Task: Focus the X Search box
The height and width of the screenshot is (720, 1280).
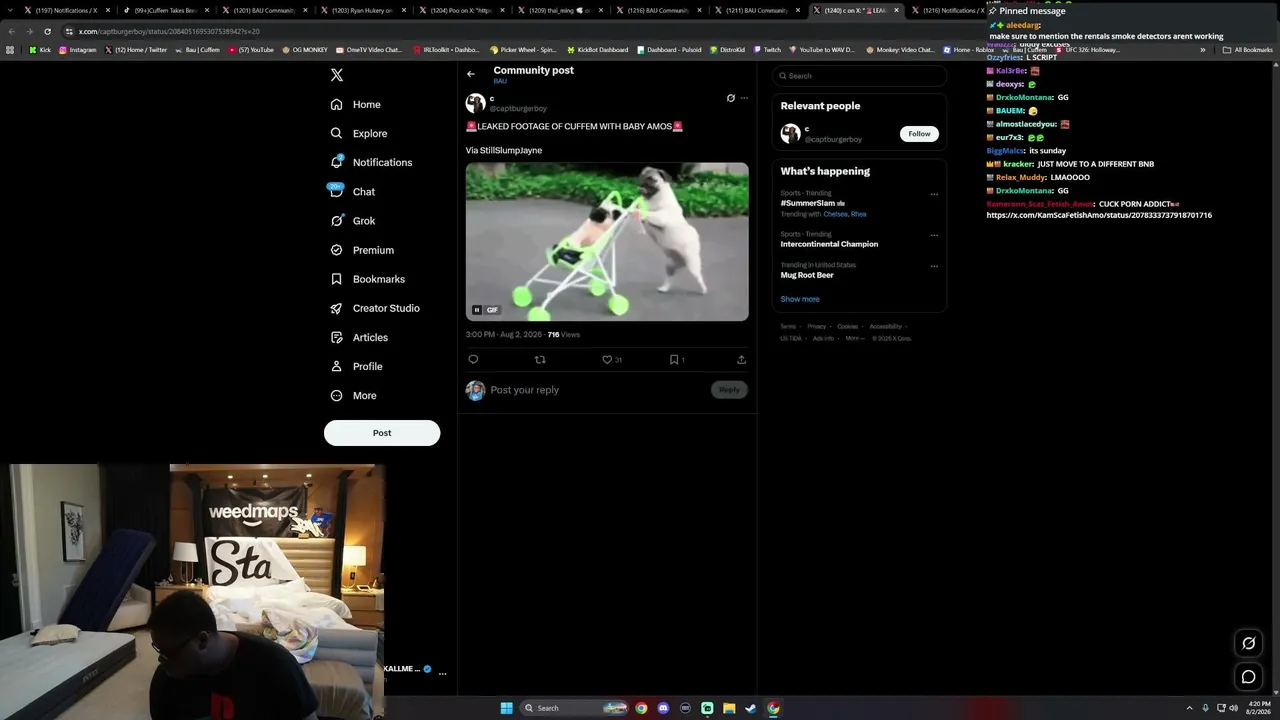Action: pos(858,76)
